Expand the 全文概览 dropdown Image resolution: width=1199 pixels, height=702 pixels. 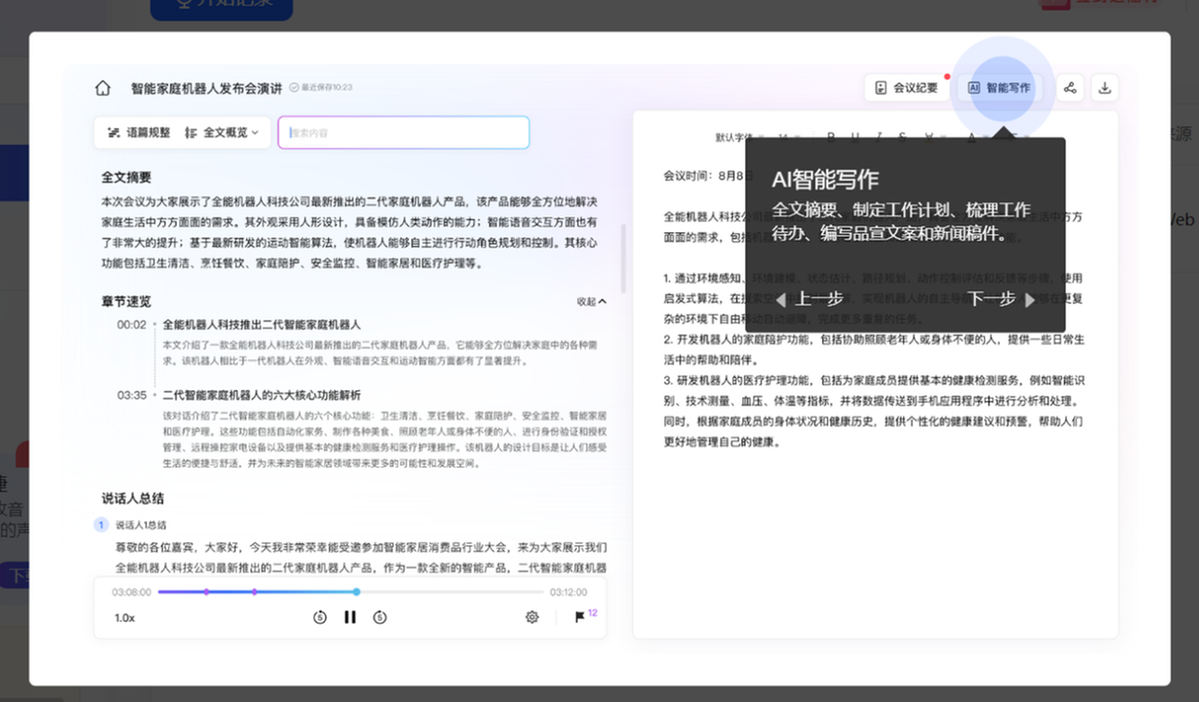222,132
